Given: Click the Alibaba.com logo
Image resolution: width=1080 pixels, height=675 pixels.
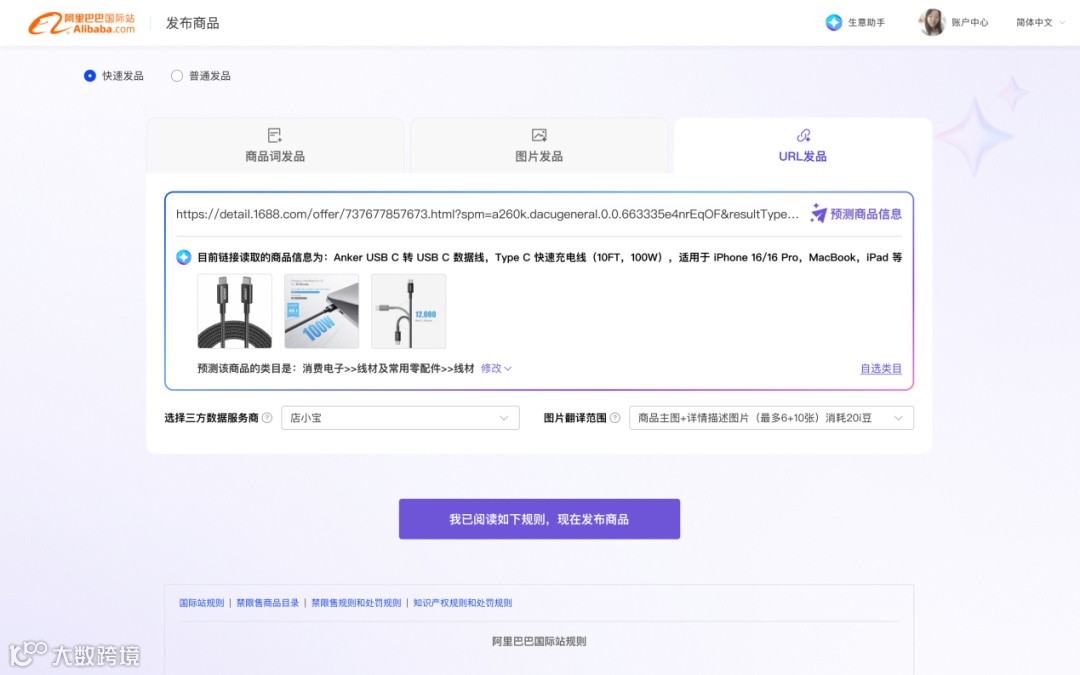Looking at the screenshot, I should [x=82, y=23].
